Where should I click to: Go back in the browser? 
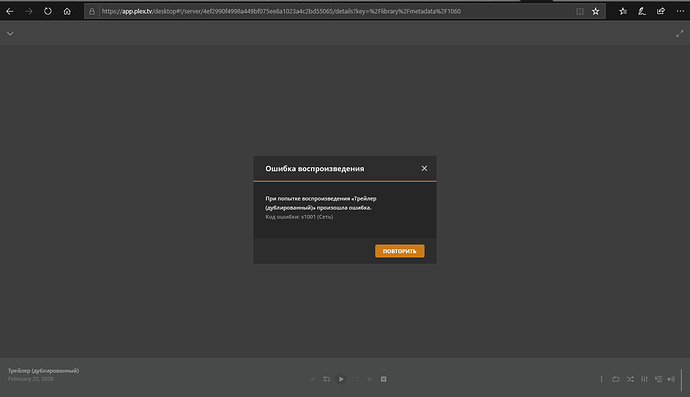10,11
